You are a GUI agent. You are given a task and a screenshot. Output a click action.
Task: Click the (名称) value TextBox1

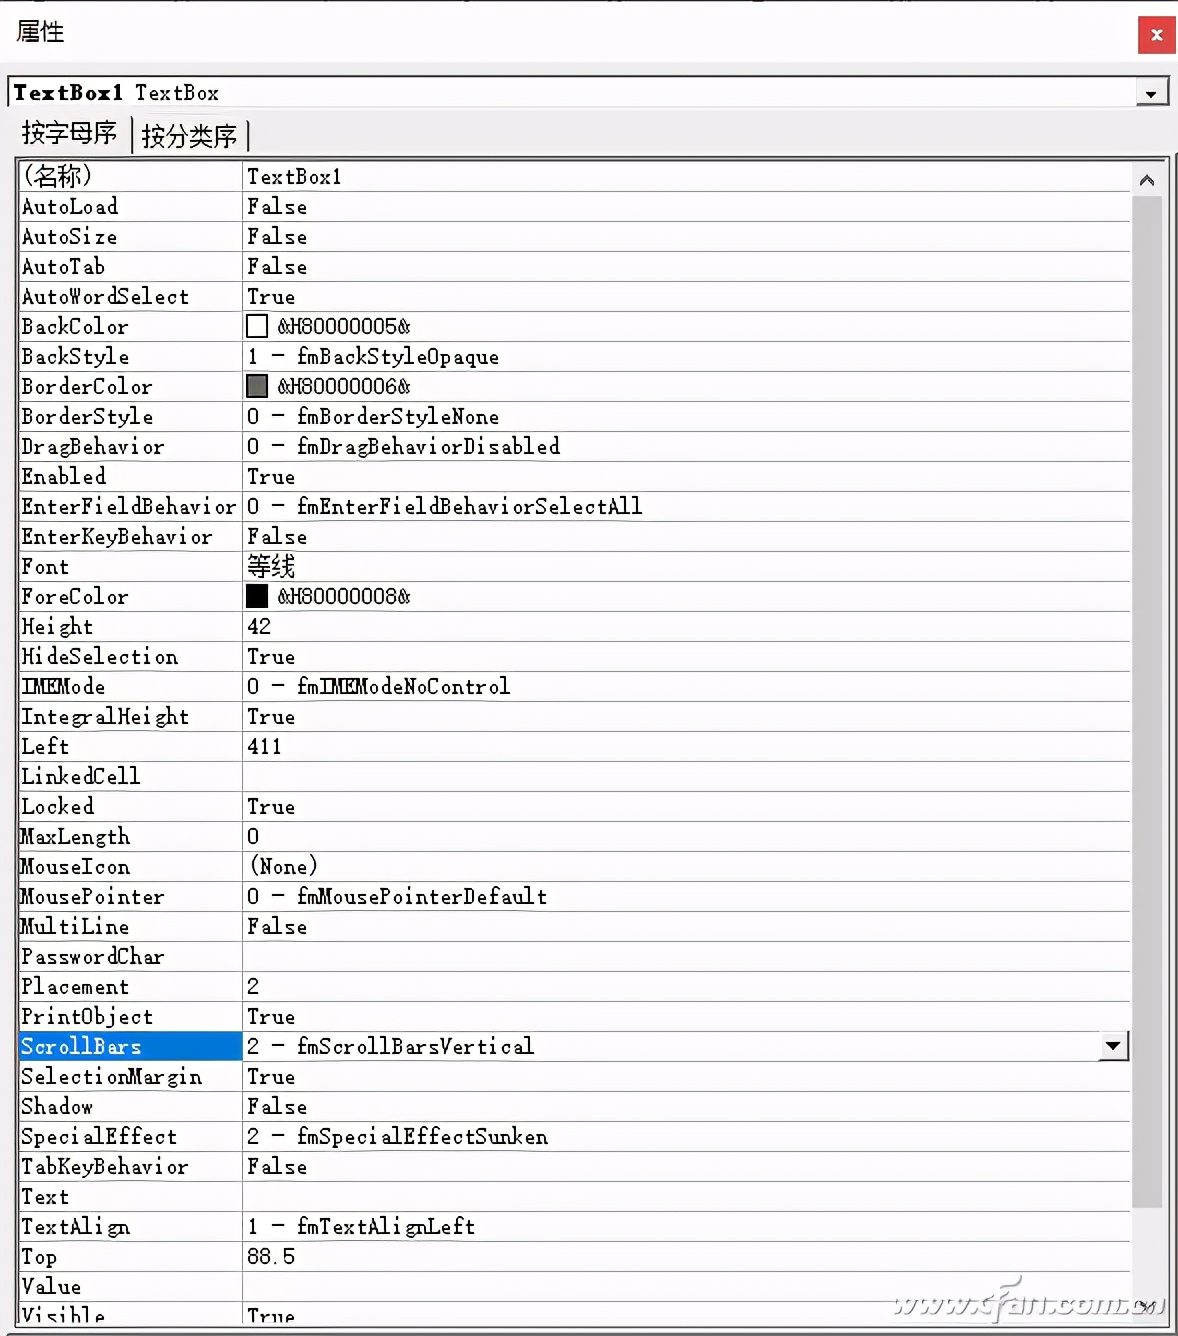(294, 176)
